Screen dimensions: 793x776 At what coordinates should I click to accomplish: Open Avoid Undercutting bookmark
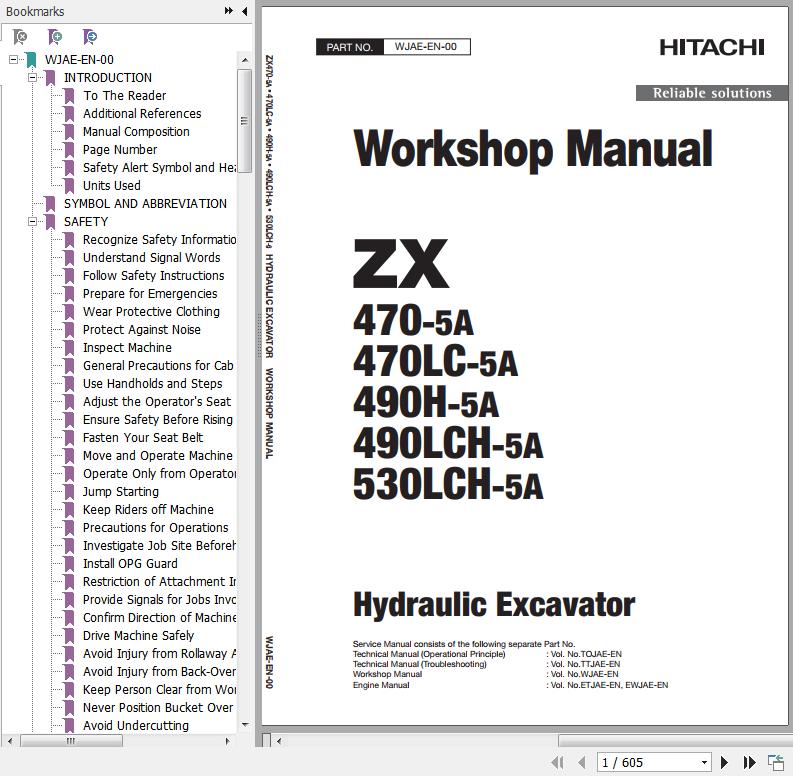tap(136, 726)
